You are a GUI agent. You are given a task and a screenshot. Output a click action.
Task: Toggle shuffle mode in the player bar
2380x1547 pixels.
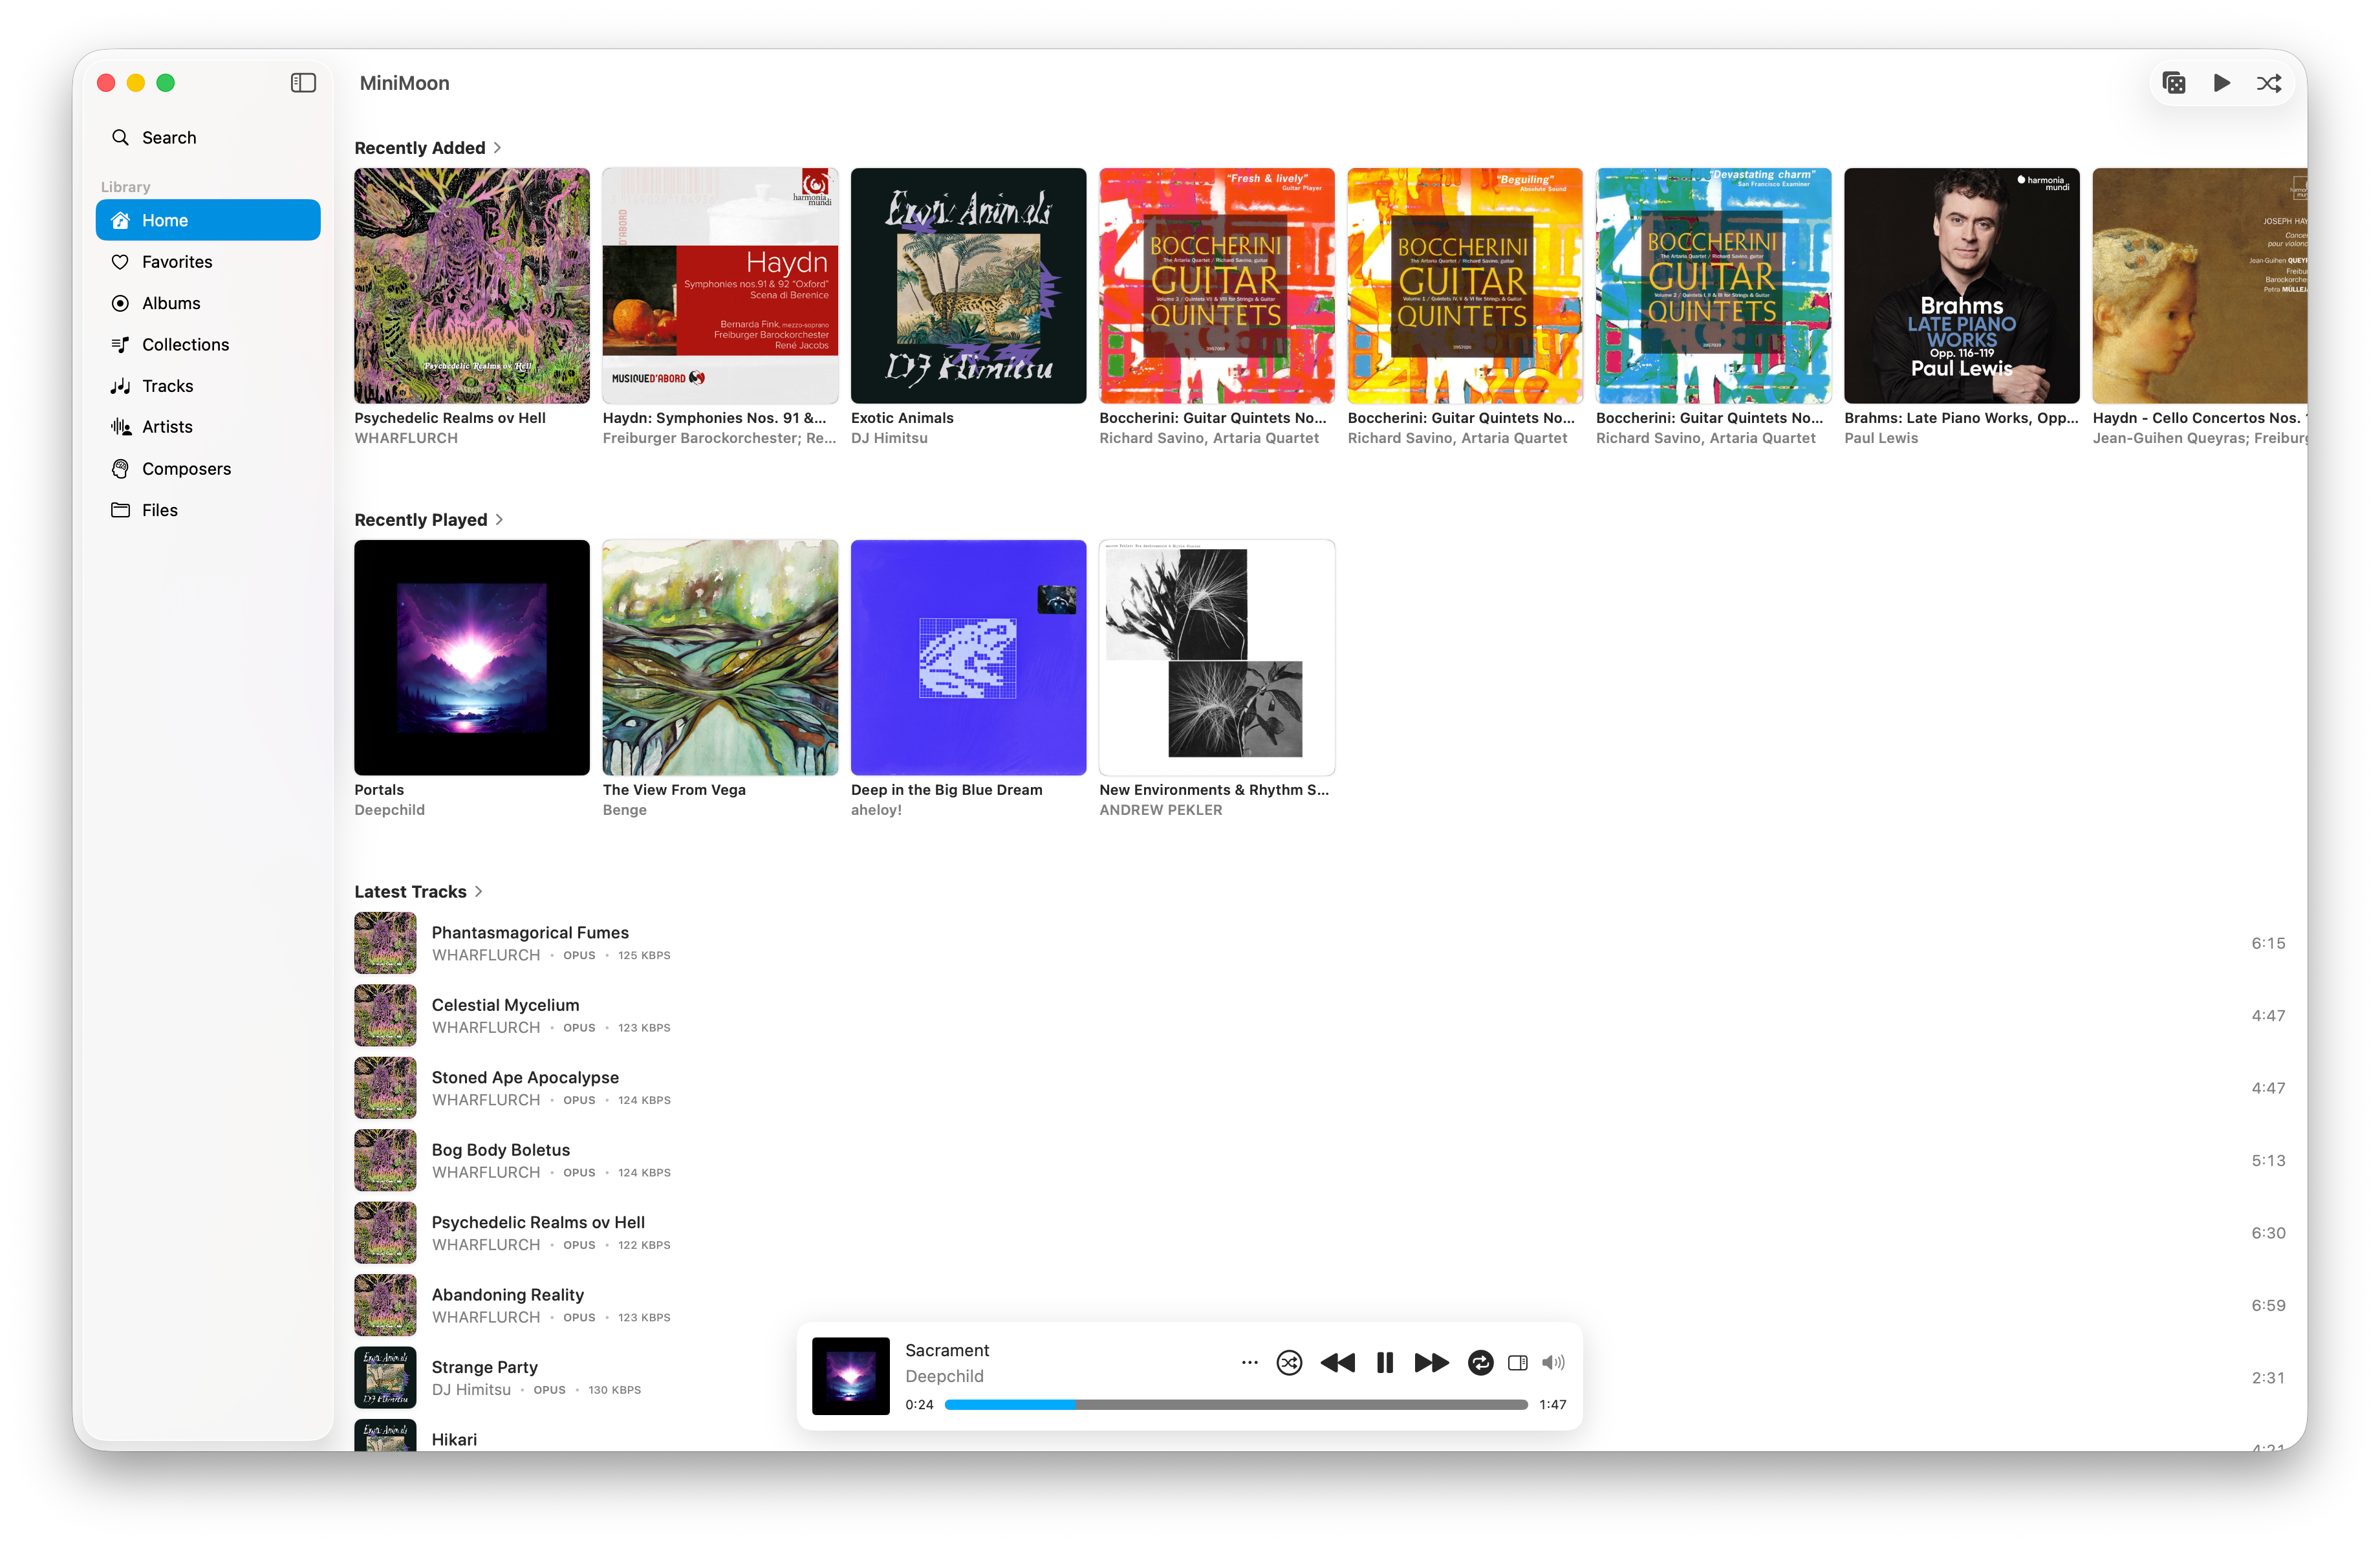point(1289,1362)
